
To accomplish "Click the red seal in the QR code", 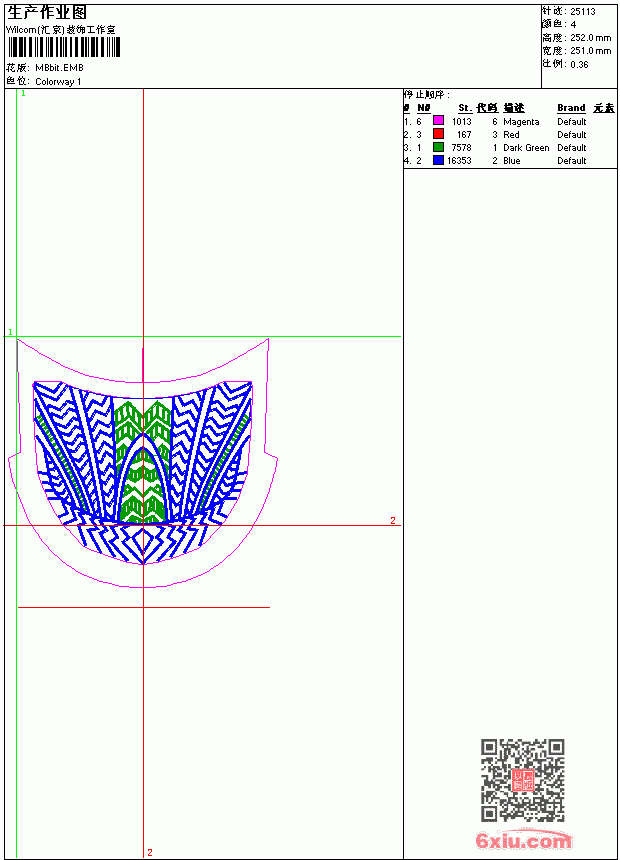I will (523, 780).
